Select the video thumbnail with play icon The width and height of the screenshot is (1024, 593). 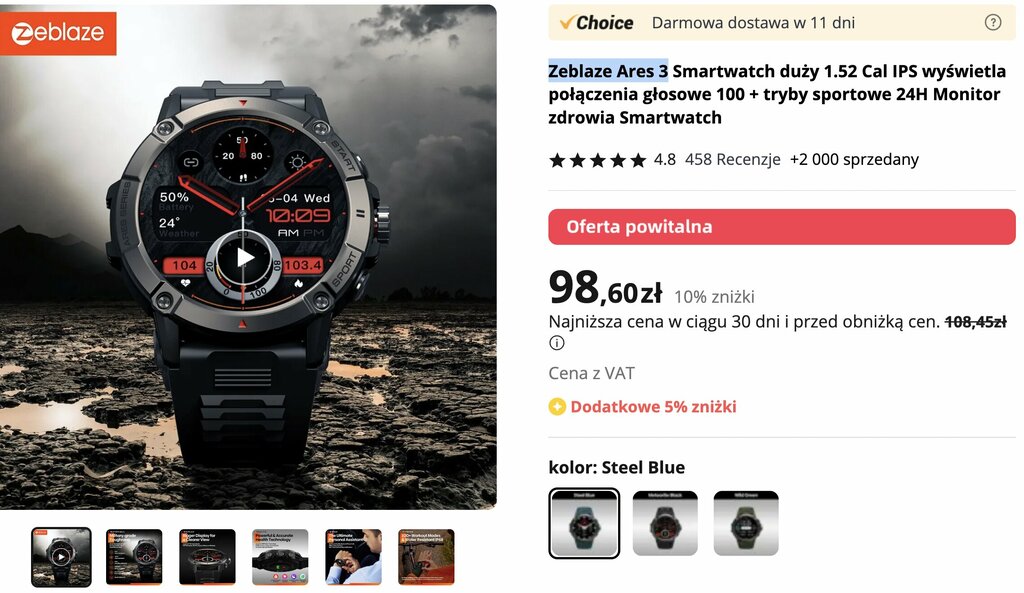(x=61, y=557)
